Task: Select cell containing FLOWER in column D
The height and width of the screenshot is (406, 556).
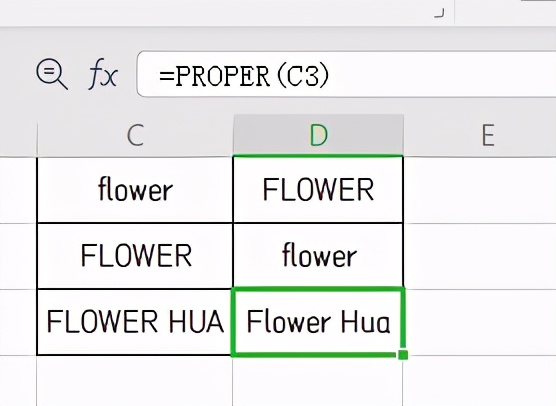Action: tap(318, 190)
